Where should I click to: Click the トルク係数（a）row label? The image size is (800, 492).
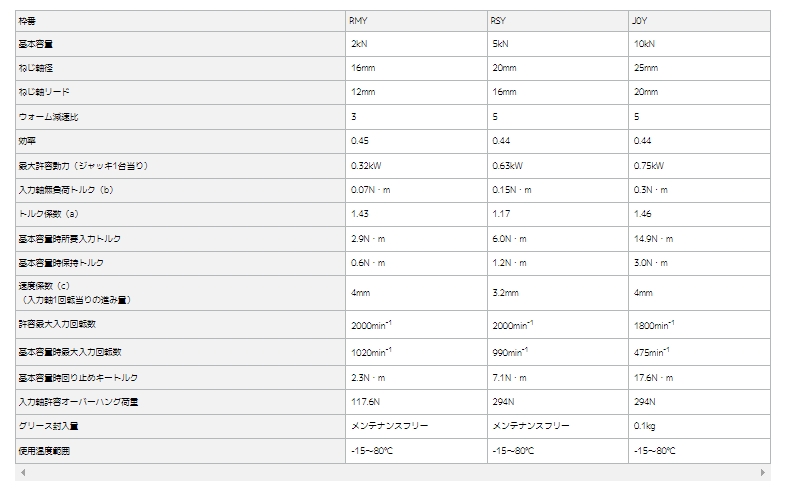point(49,213)
